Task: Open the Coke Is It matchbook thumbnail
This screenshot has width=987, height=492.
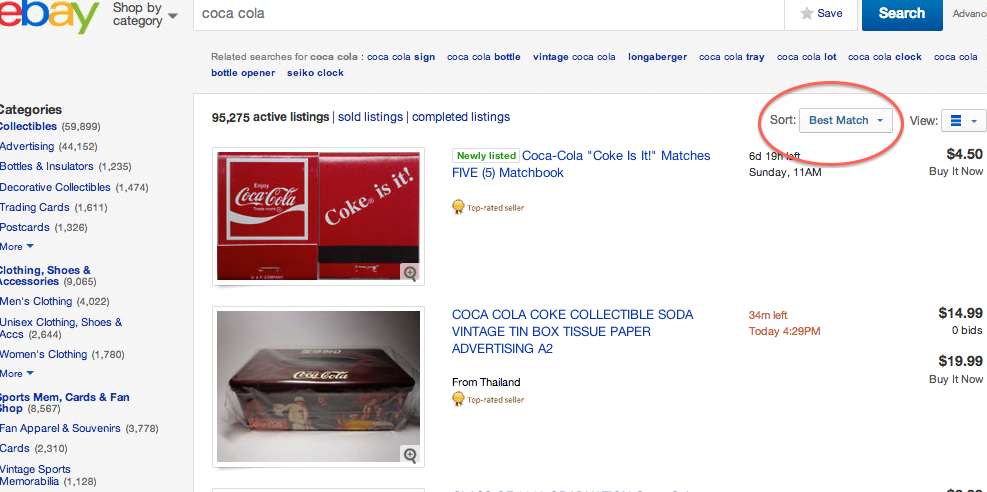Action: click(x=317, y=216)
